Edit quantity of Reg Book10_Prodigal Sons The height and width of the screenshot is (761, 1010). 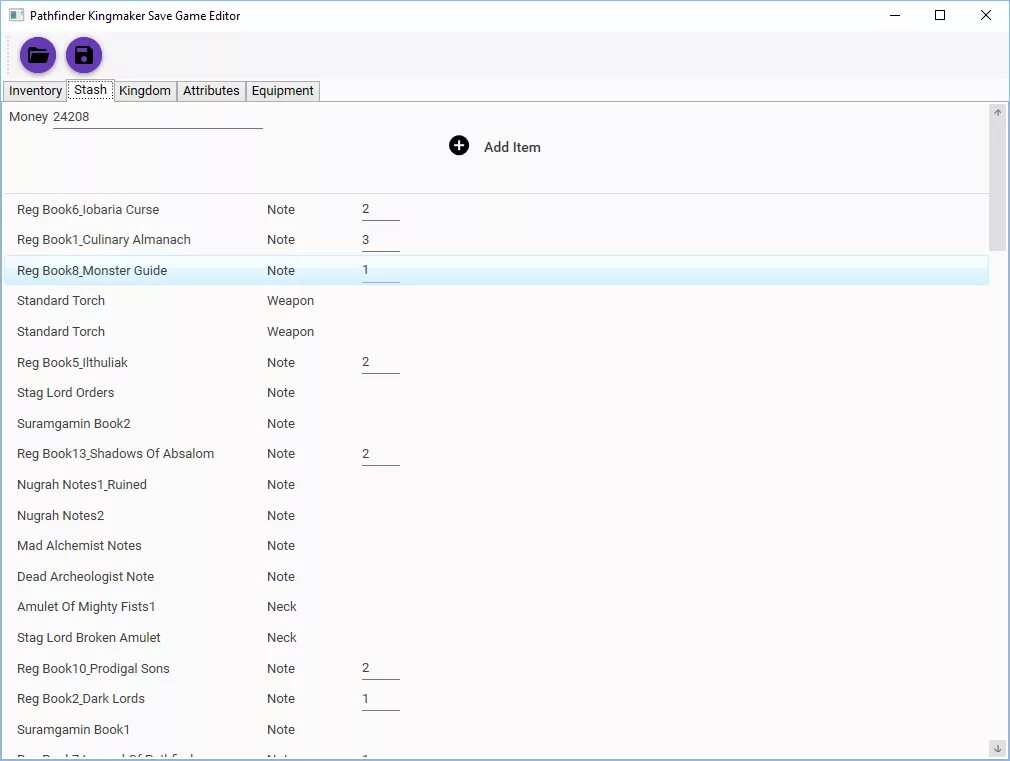coord(381,669)
